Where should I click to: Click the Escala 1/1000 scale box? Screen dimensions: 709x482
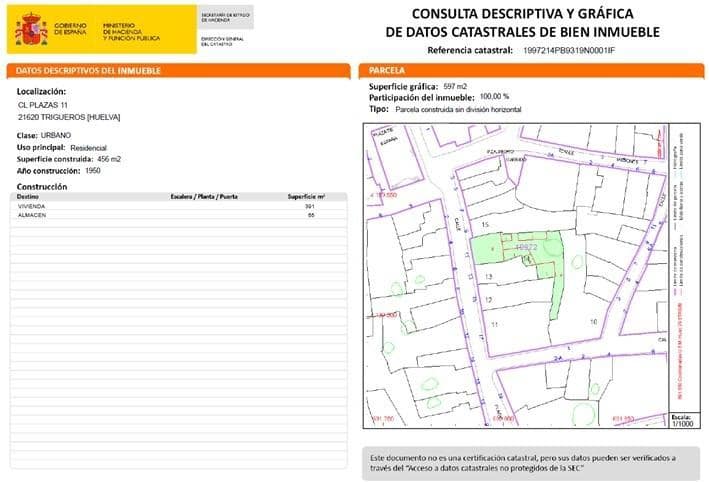683,420
